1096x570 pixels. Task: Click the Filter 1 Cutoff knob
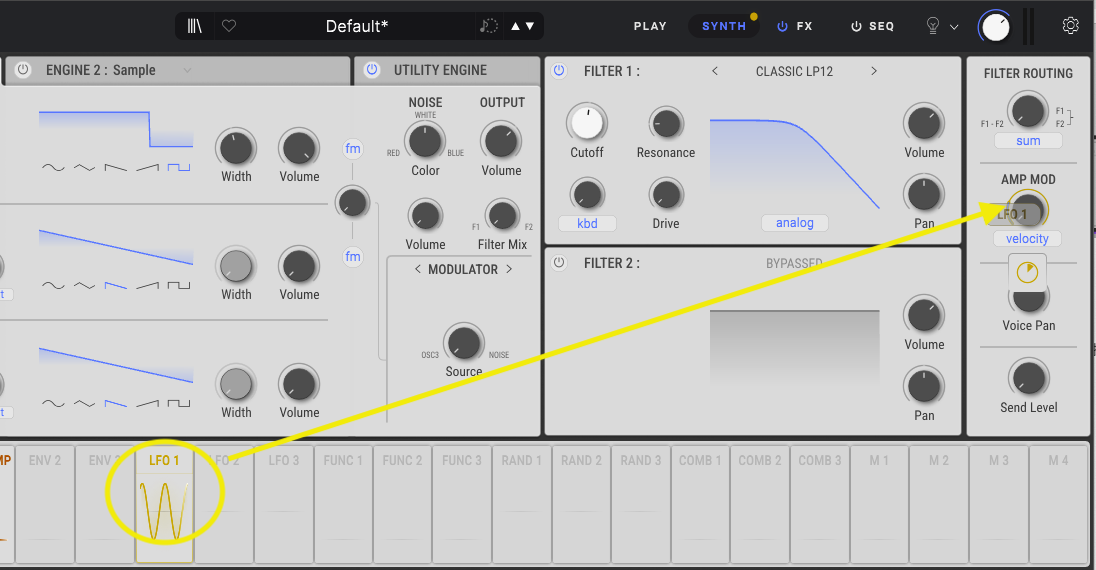coord(587,122)
